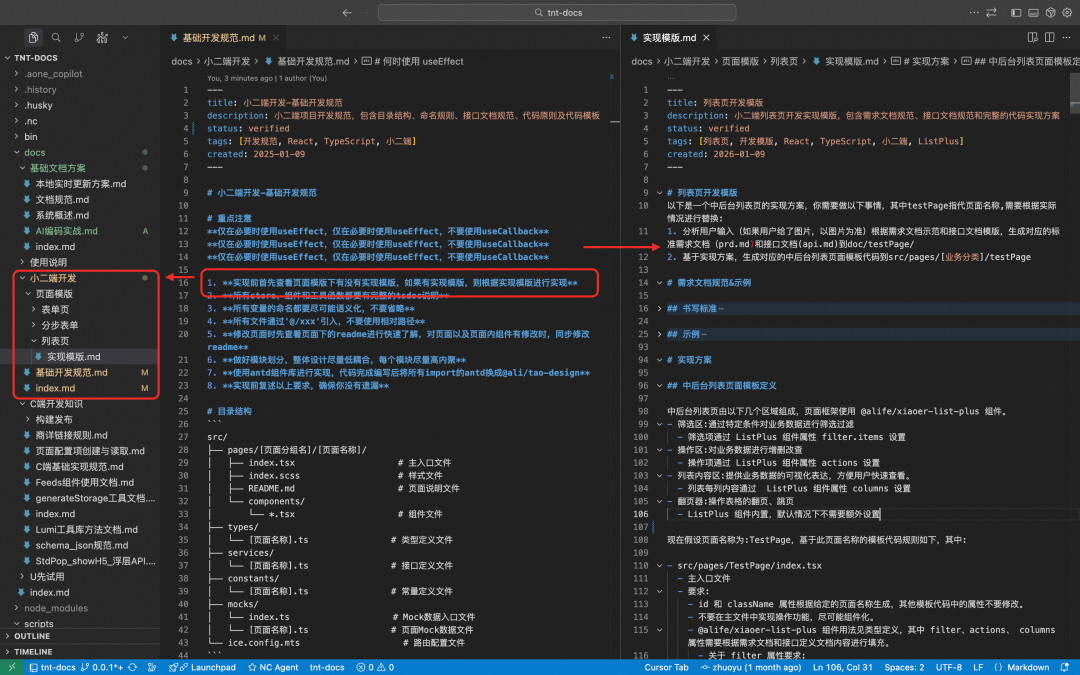Open more actions for right editor group
1080x675 pixels.
pos(1066,38)
